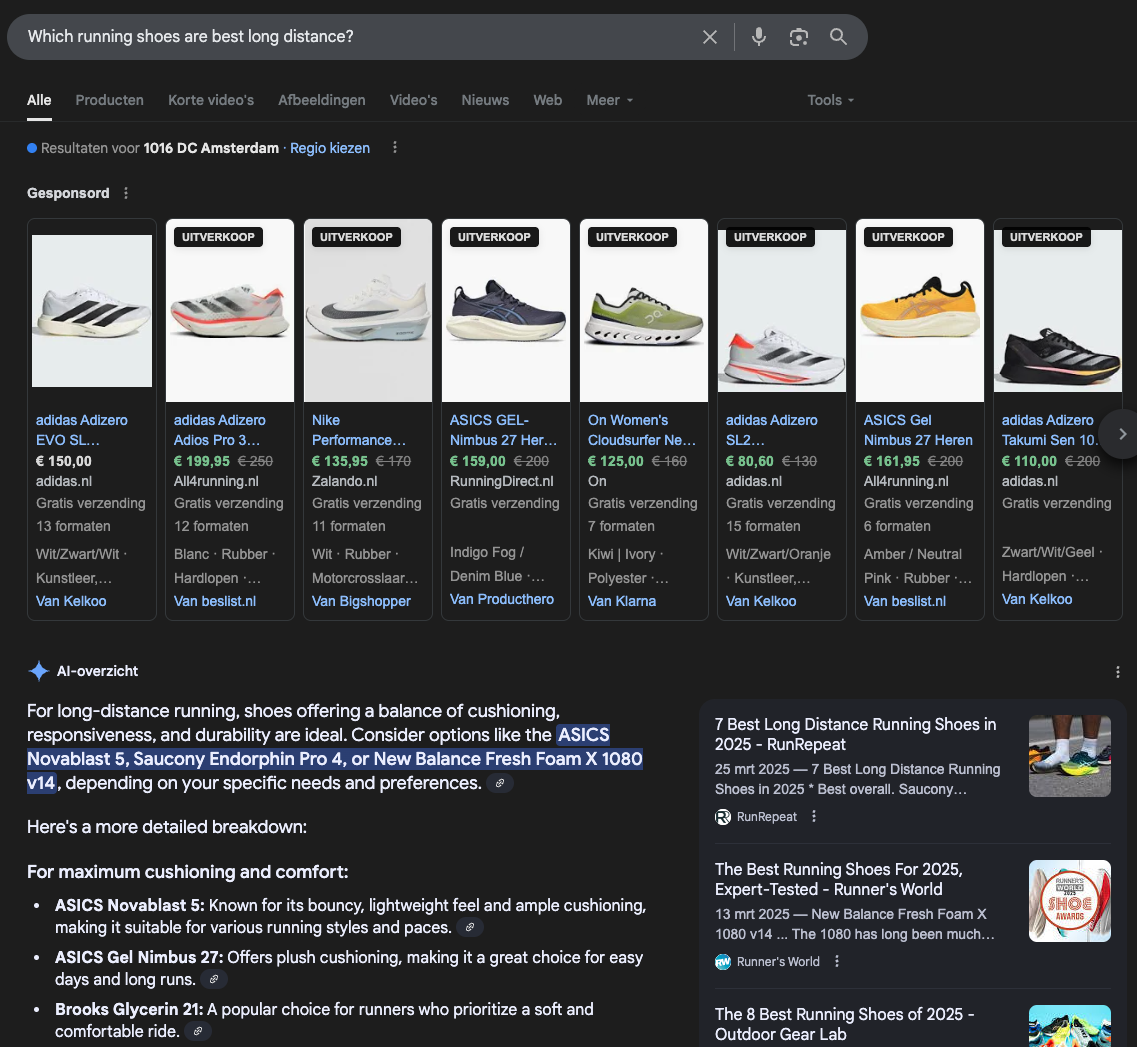1137x1047 pixels.
Task: Open source link icon after ASICS Gel Nimbus 27 bullet
Action: click(x=214, y=980)
